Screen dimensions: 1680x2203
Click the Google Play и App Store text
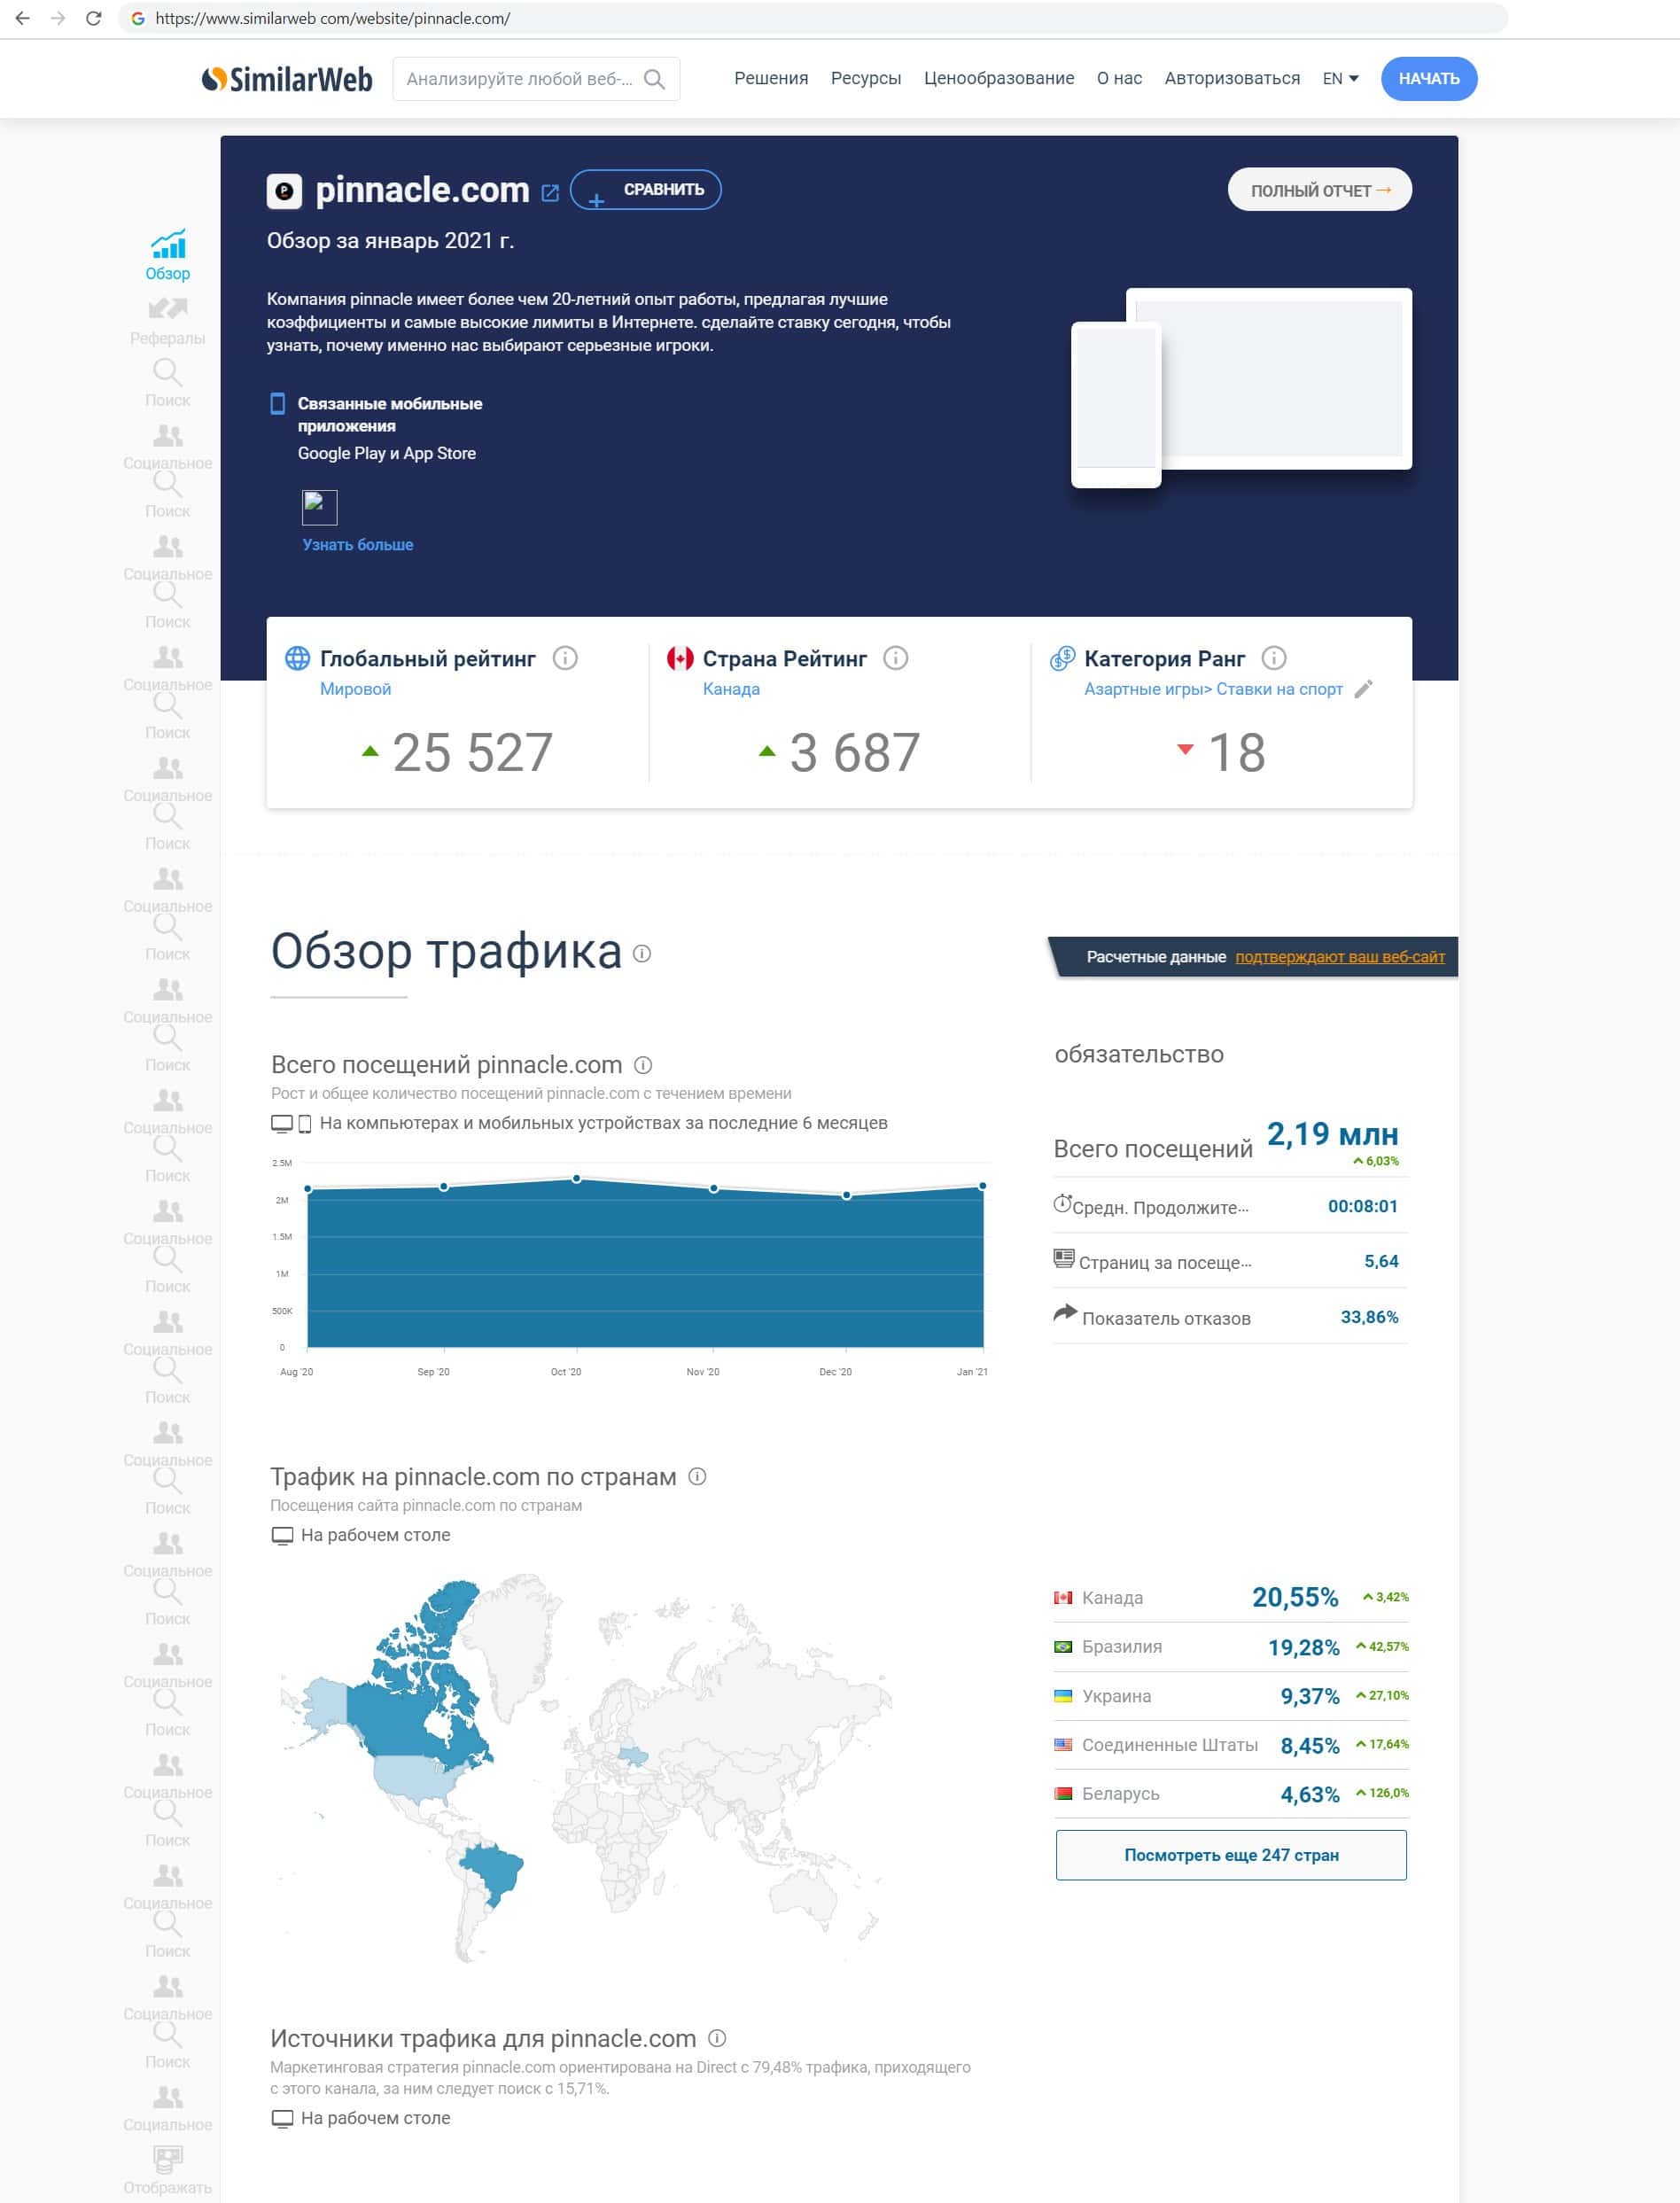(387, 453)
